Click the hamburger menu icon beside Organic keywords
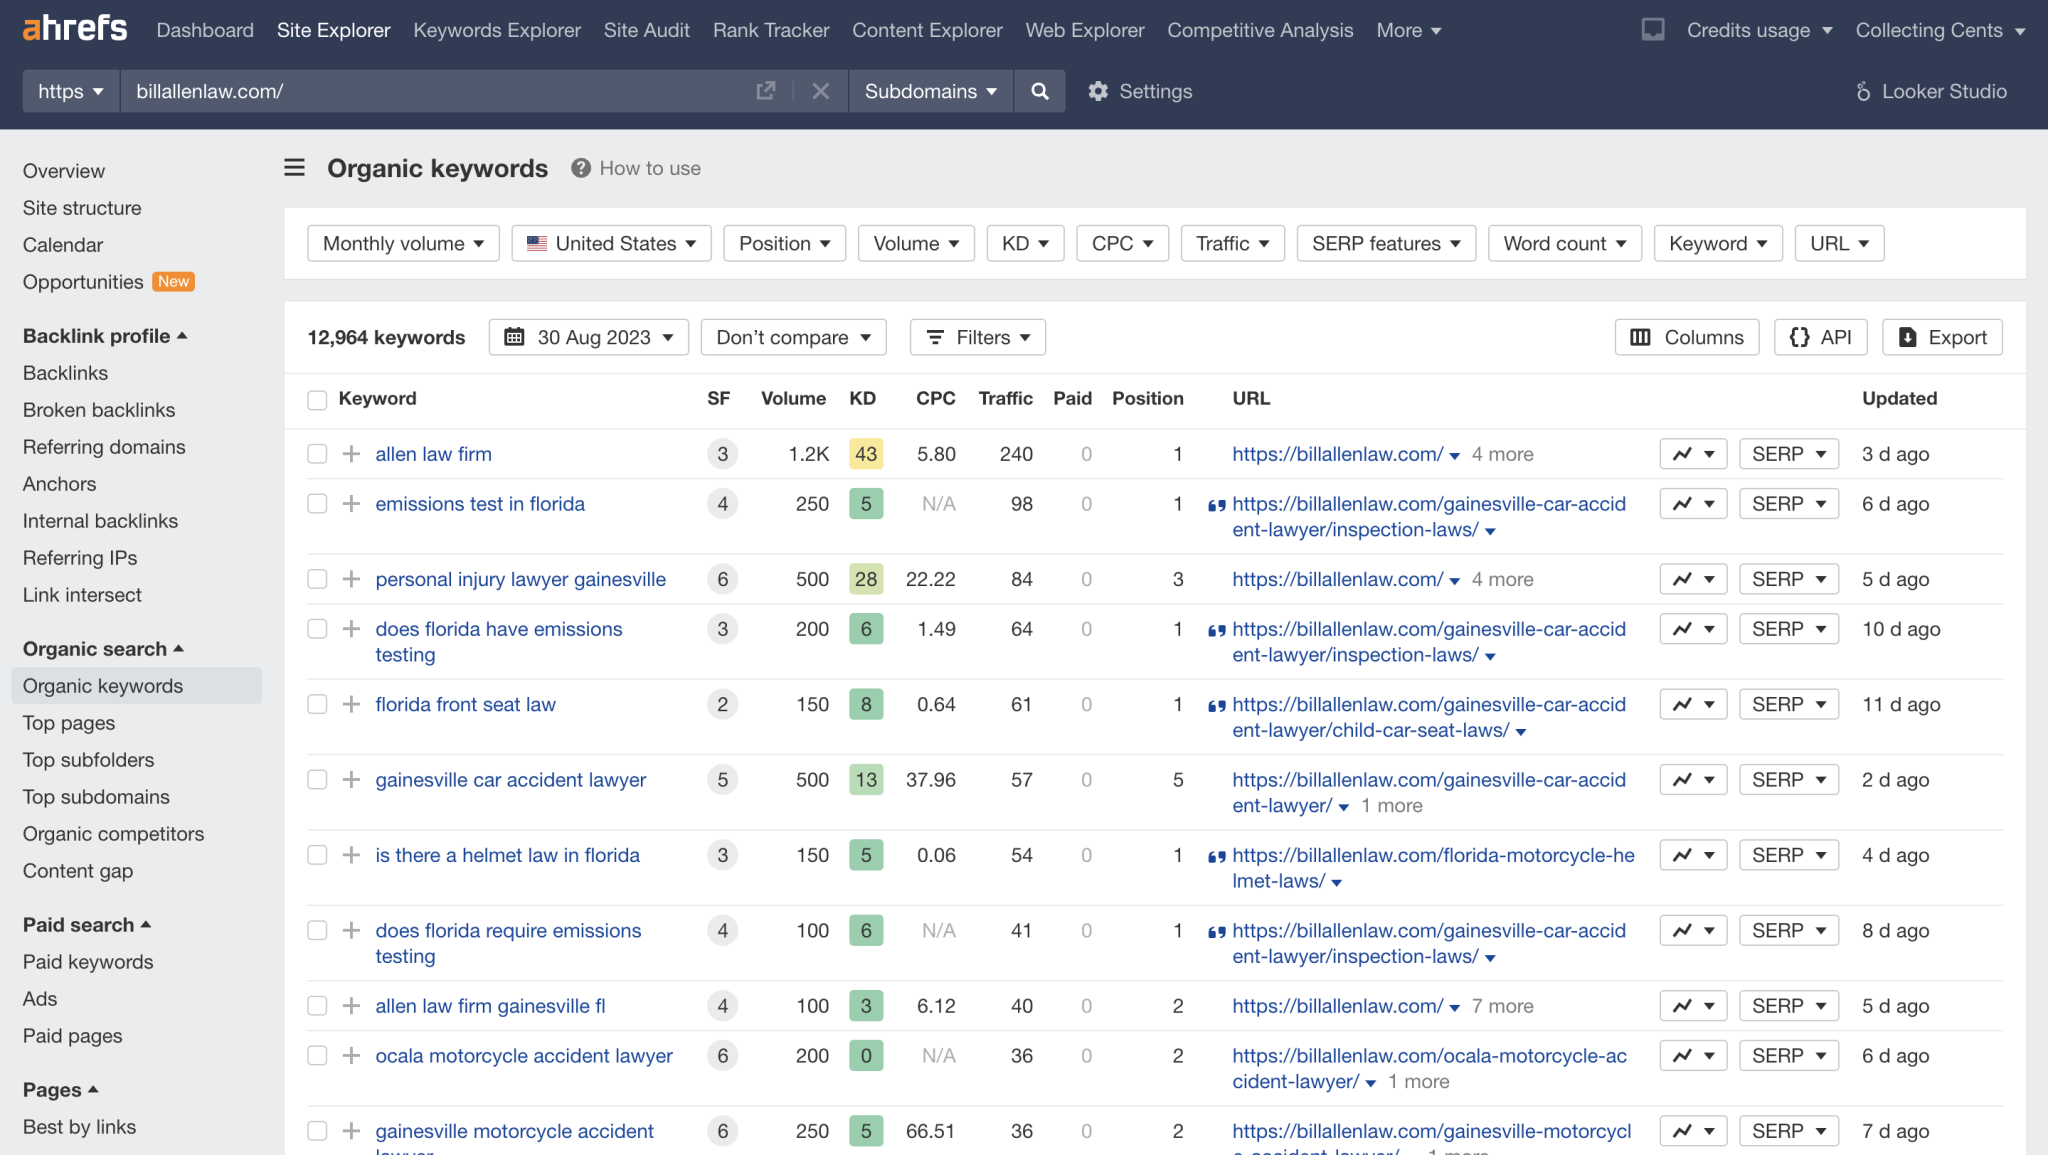Viewport: 2048px width, 1155px height. coord(294,168)
